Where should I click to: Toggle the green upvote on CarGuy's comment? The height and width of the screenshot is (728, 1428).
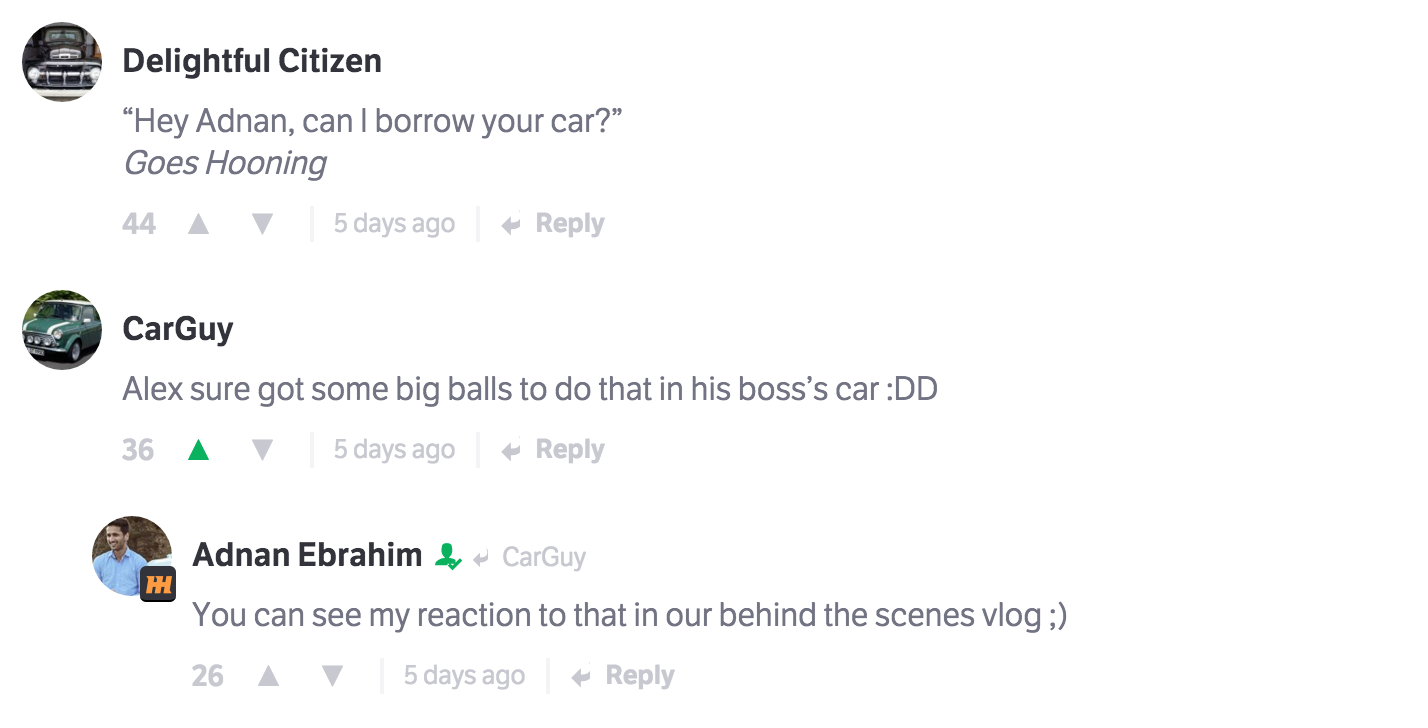tap(198, 450)
